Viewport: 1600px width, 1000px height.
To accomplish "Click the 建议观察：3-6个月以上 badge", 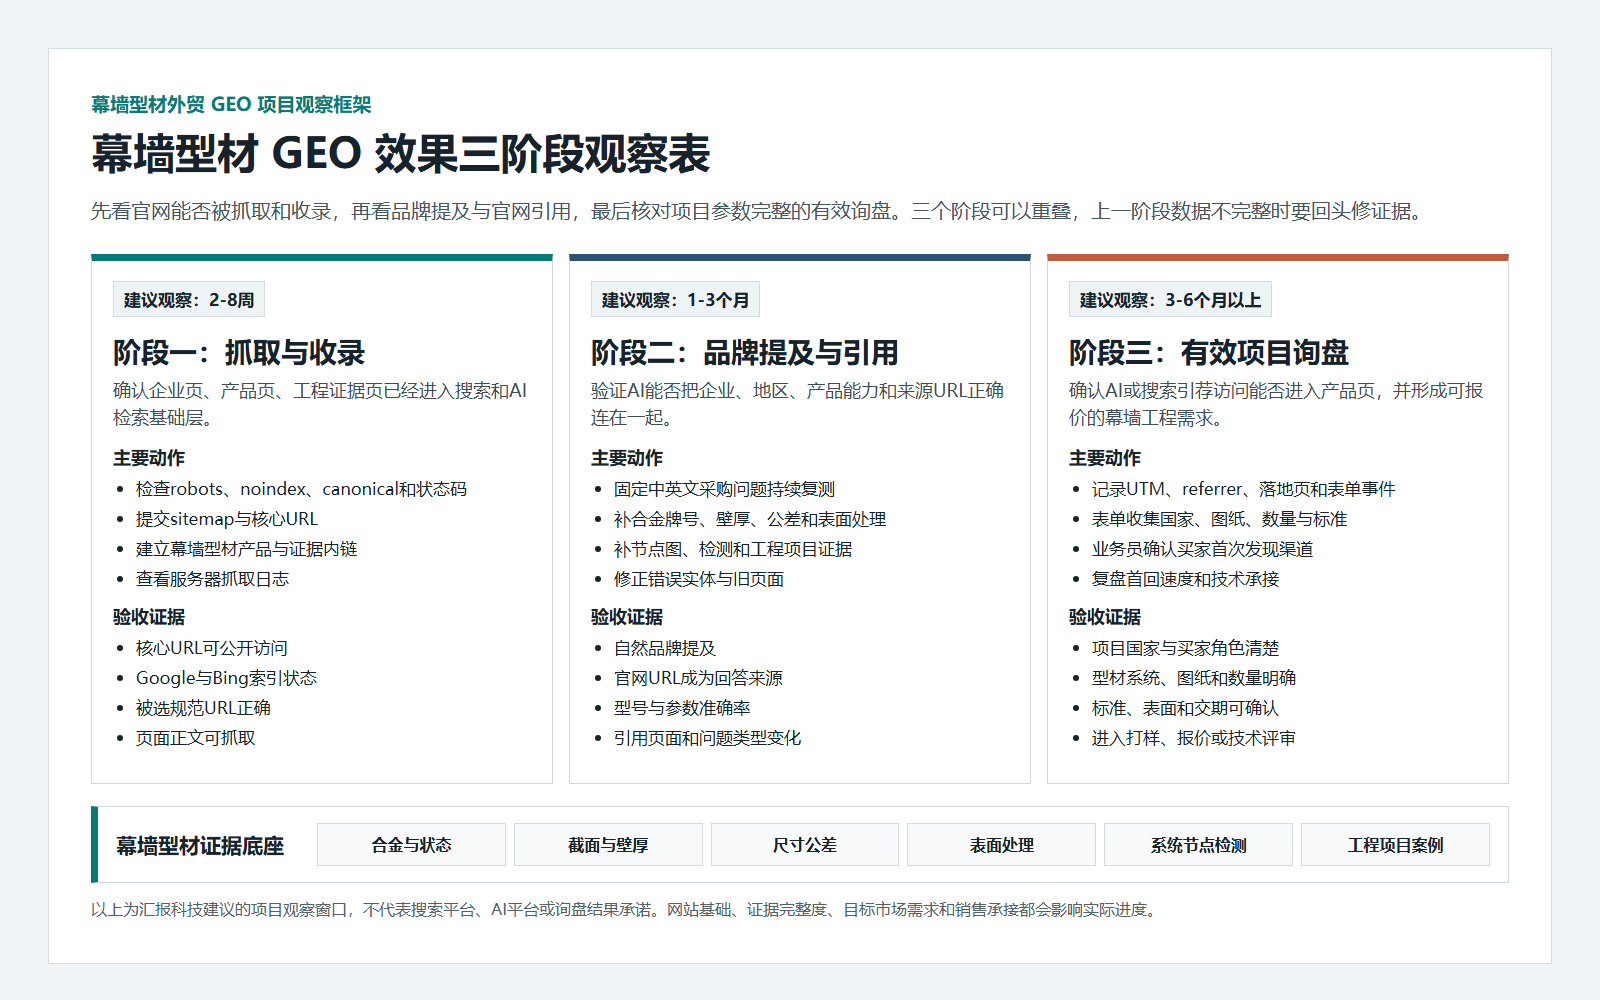I will coord(1170,300).
